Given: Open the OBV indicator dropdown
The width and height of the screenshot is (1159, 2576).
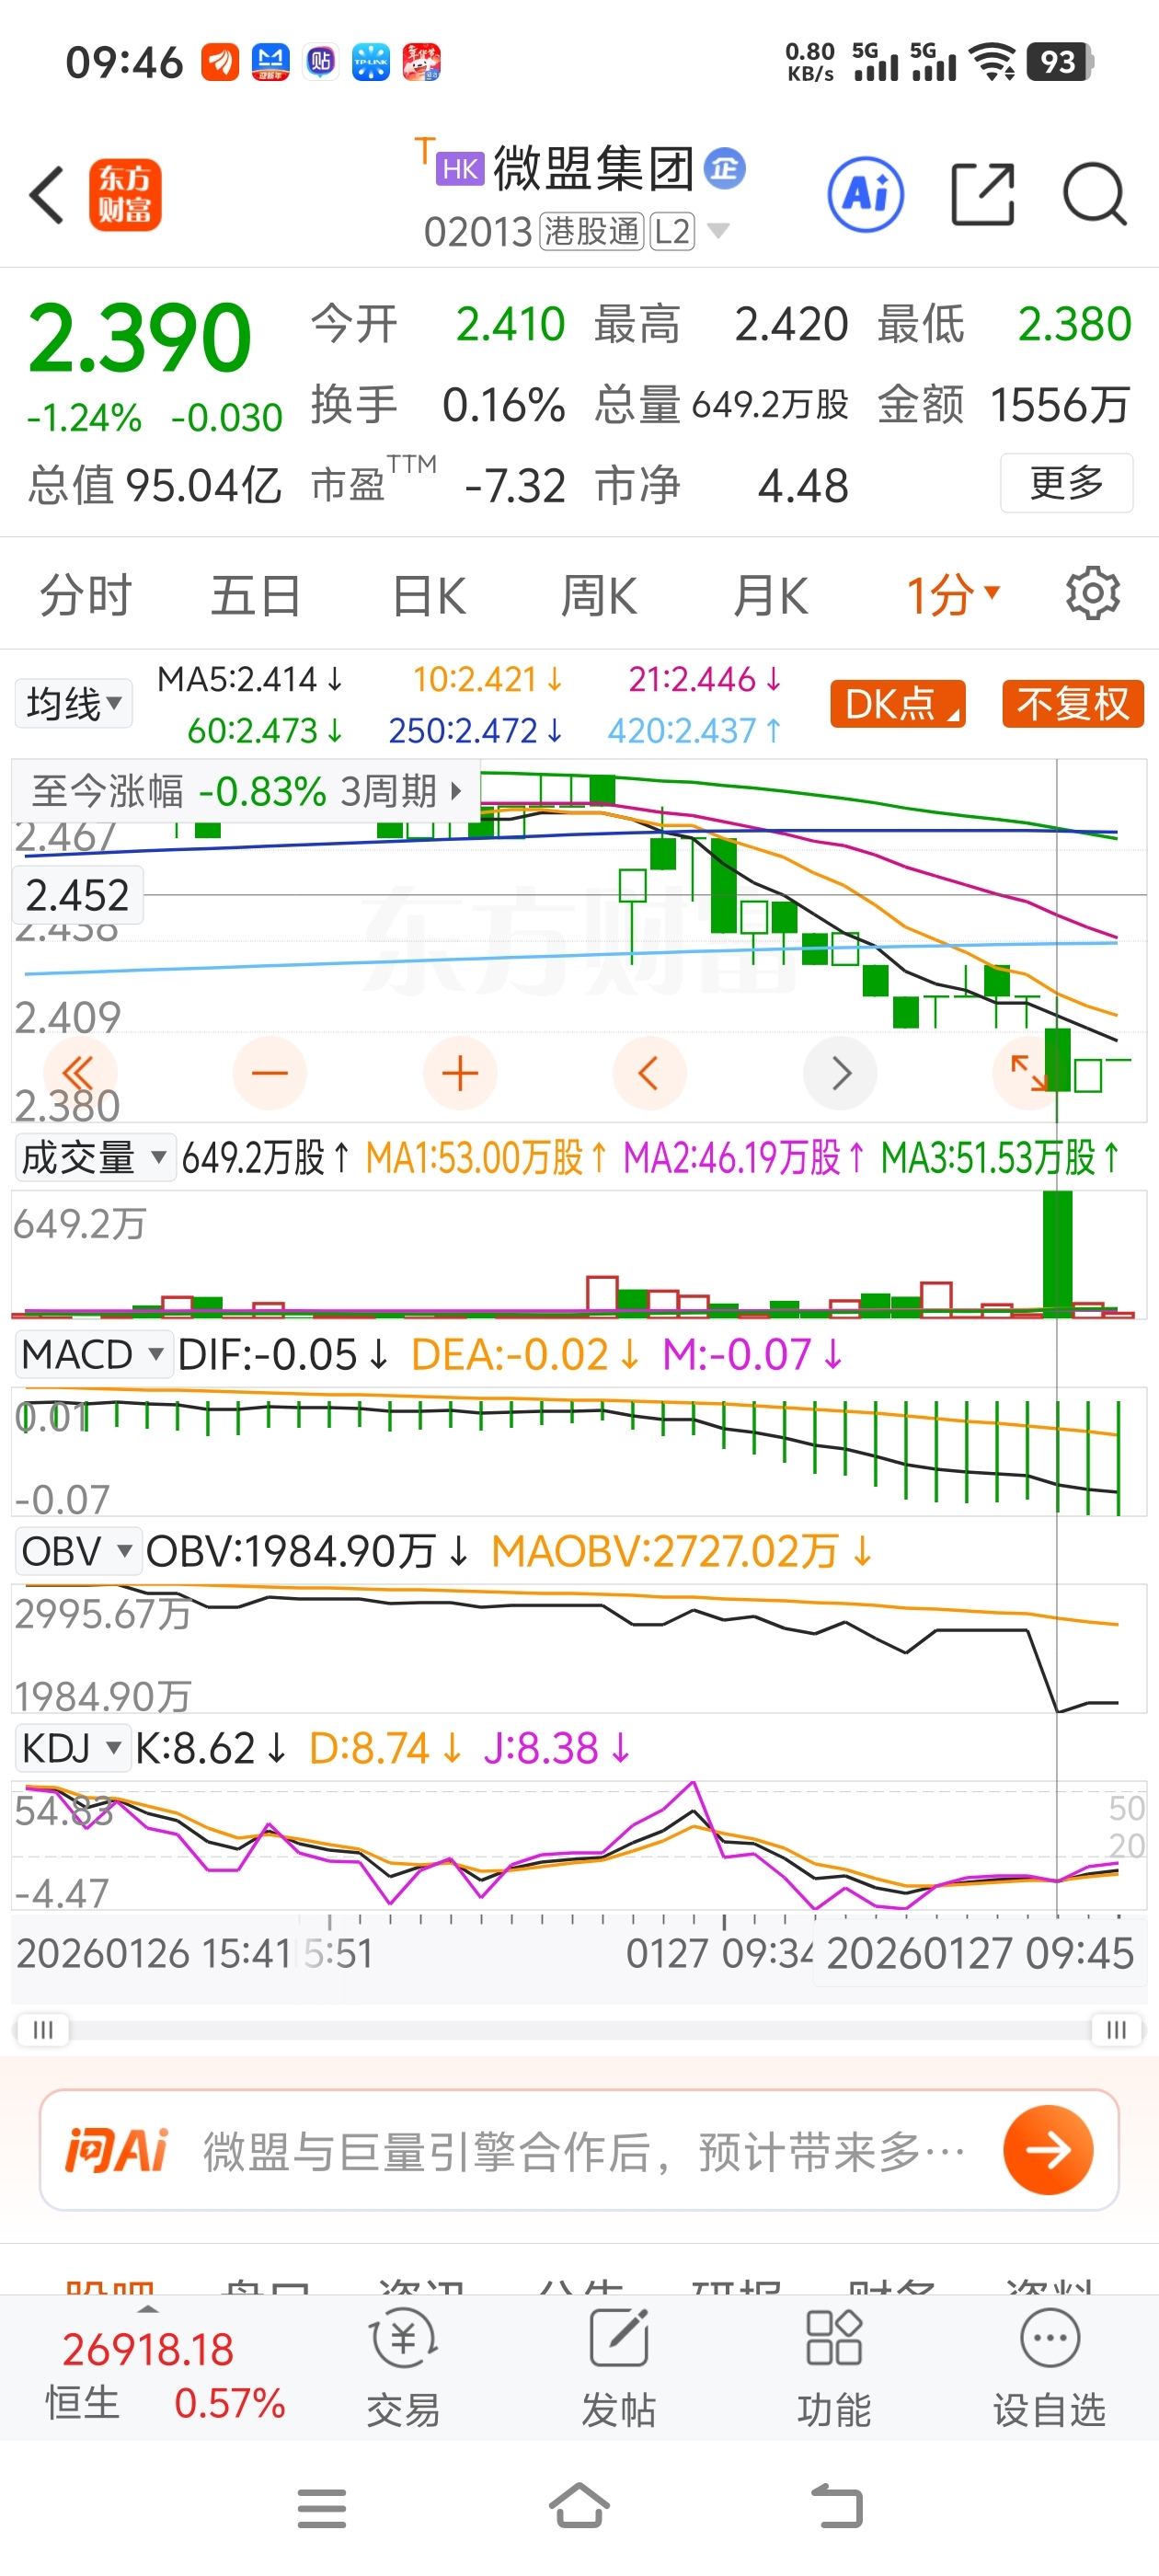Looking at the screenshot, I should [77, 1551].
